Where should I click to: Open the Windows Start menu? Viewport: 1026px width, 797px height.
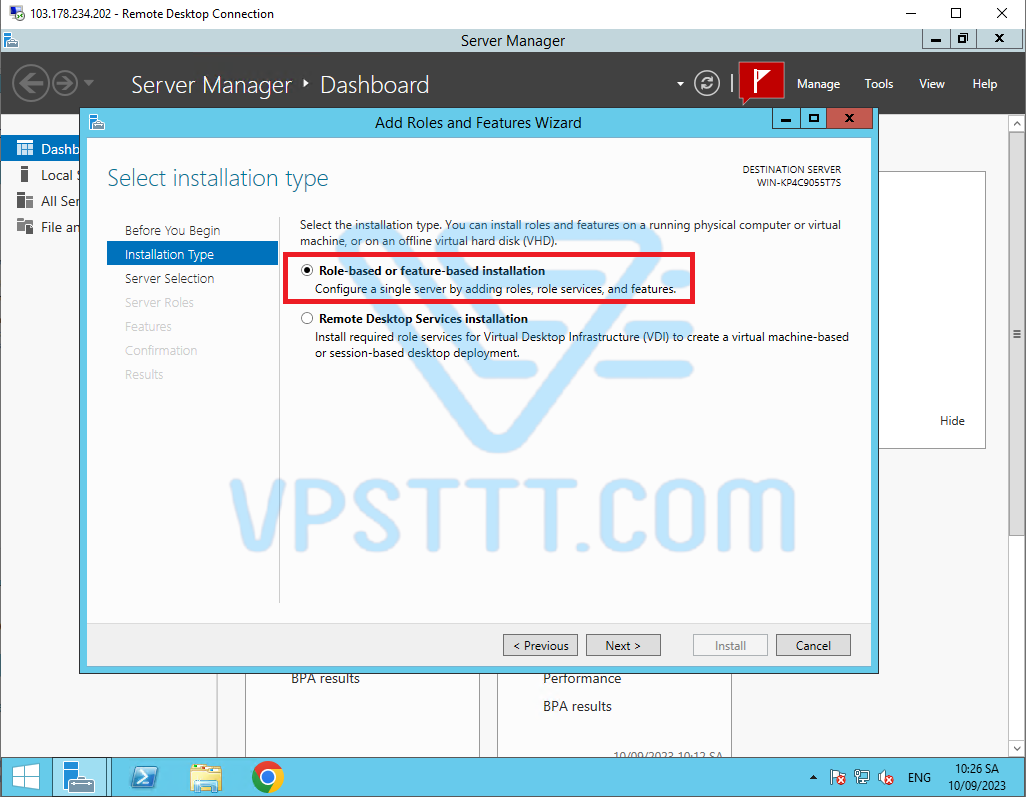click(26, 777)
